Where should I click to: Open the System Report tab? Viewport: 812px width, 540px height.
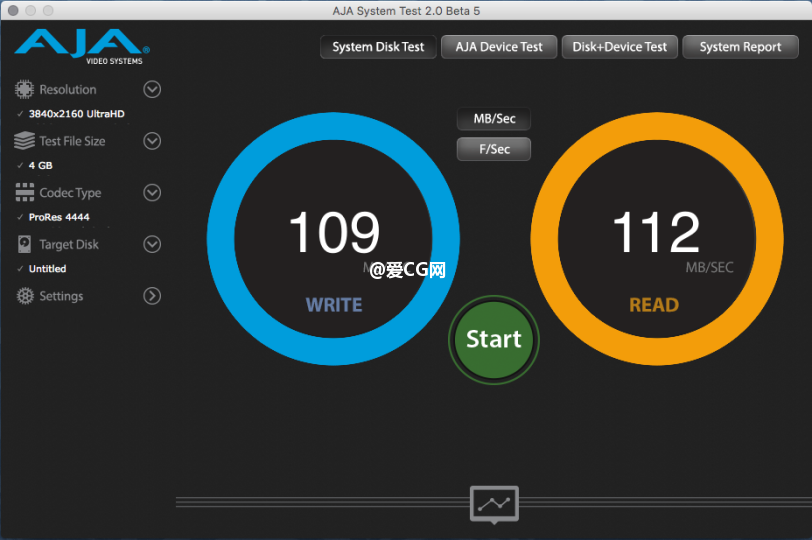[740, 47]
